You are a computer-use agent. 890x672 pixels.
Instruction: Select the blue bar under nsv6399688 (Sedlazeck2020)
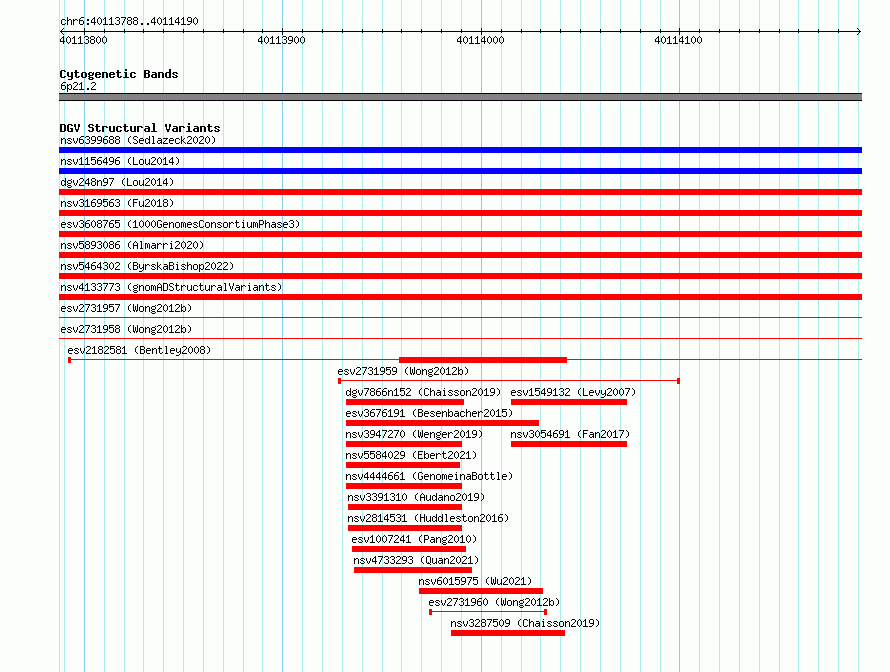(x=460, y=150)
